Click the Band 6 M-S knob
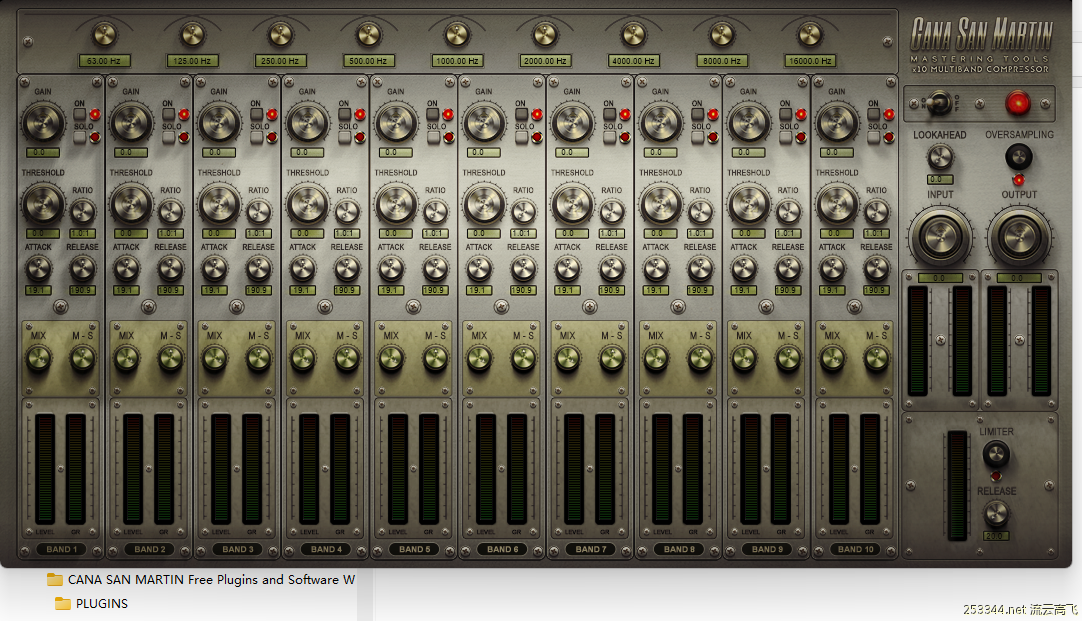This screenshot has height=621, width=1082. point(523,359)
